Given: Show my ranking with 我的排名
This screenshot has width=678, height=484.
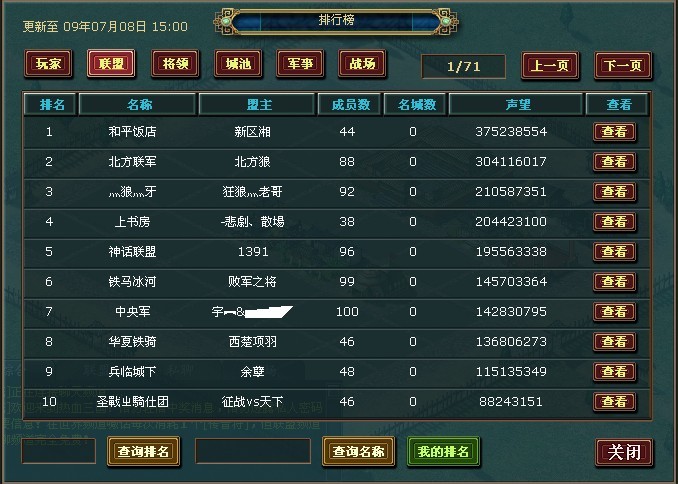Looking at the screenshot, I should [443, 452].
